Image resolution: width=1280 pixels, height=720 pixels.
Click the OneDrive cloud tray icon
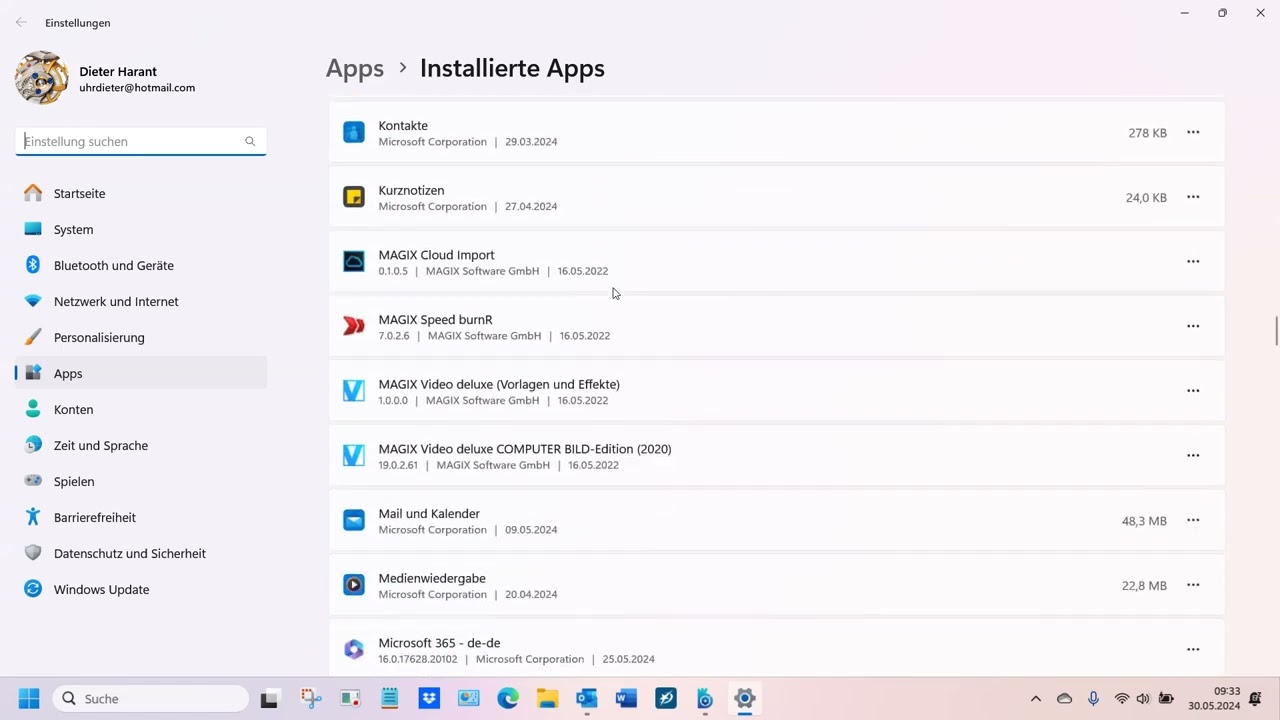click(x=1064, y=698)
